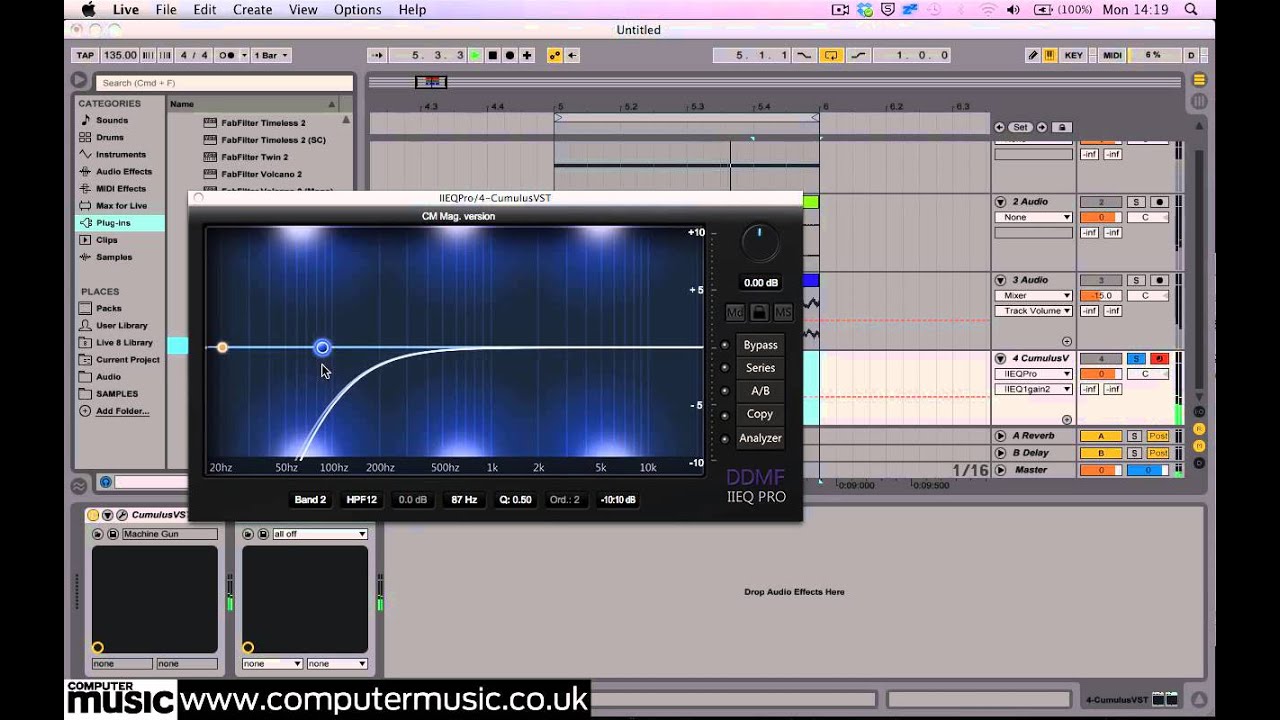Stop playback with the square stop button
This screenshot has height=720, width=1280.
point(493,56)
